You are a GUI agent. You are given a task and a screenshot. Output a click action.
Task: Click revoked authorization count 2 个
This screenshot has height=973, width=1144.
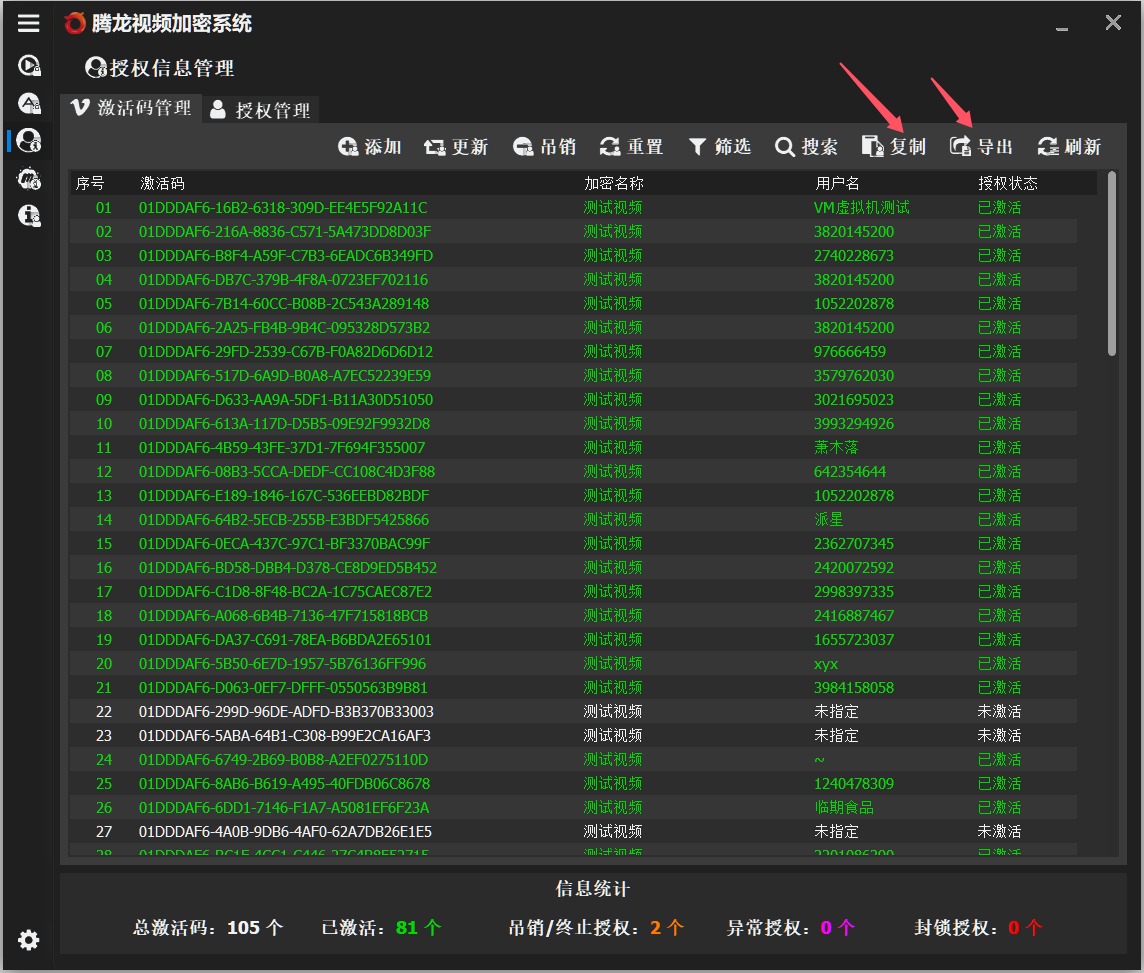(x=667, y=928)
